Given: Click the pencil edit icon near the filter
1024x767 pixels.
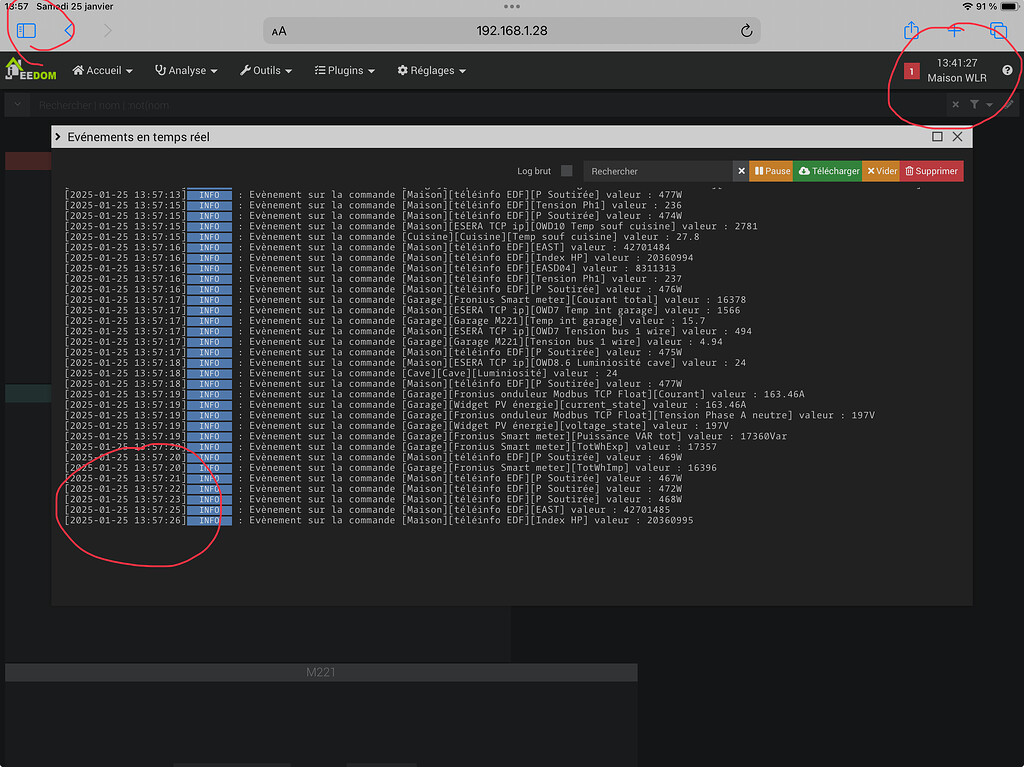Looking at the screenshot, I should [1009, 104].
